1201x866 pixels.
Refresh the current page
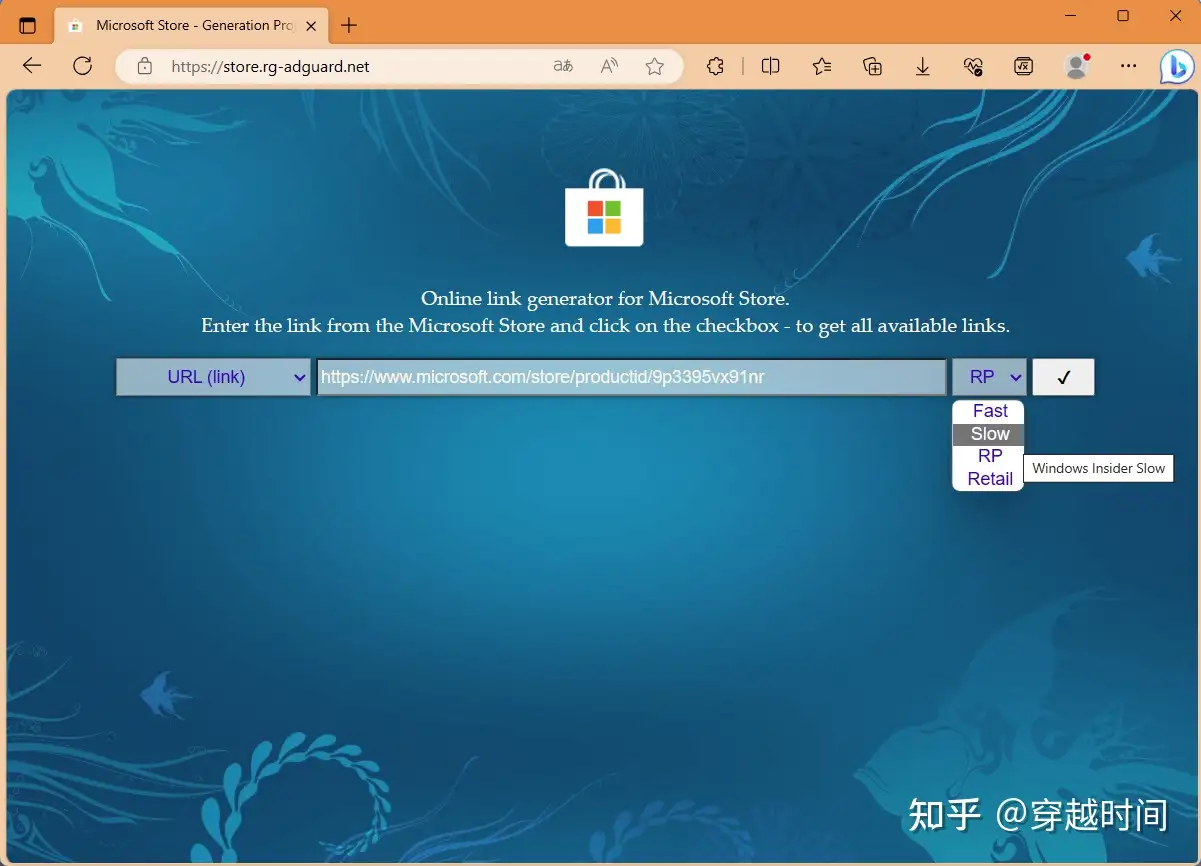82,66
